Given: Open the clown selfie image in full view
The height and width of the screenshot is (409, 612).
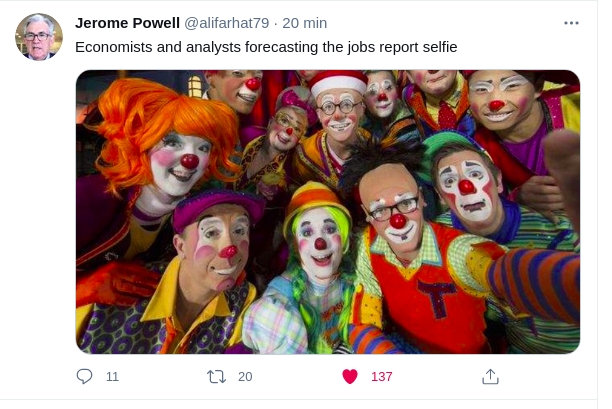Looking at the screenshot, I should [328, 211].
